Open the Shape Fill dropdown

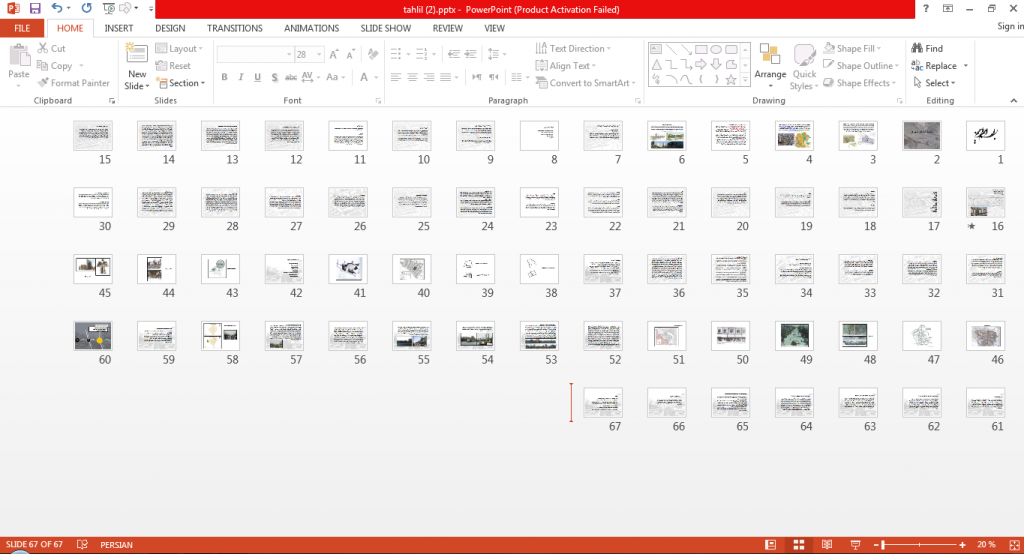tap(854, 48)
